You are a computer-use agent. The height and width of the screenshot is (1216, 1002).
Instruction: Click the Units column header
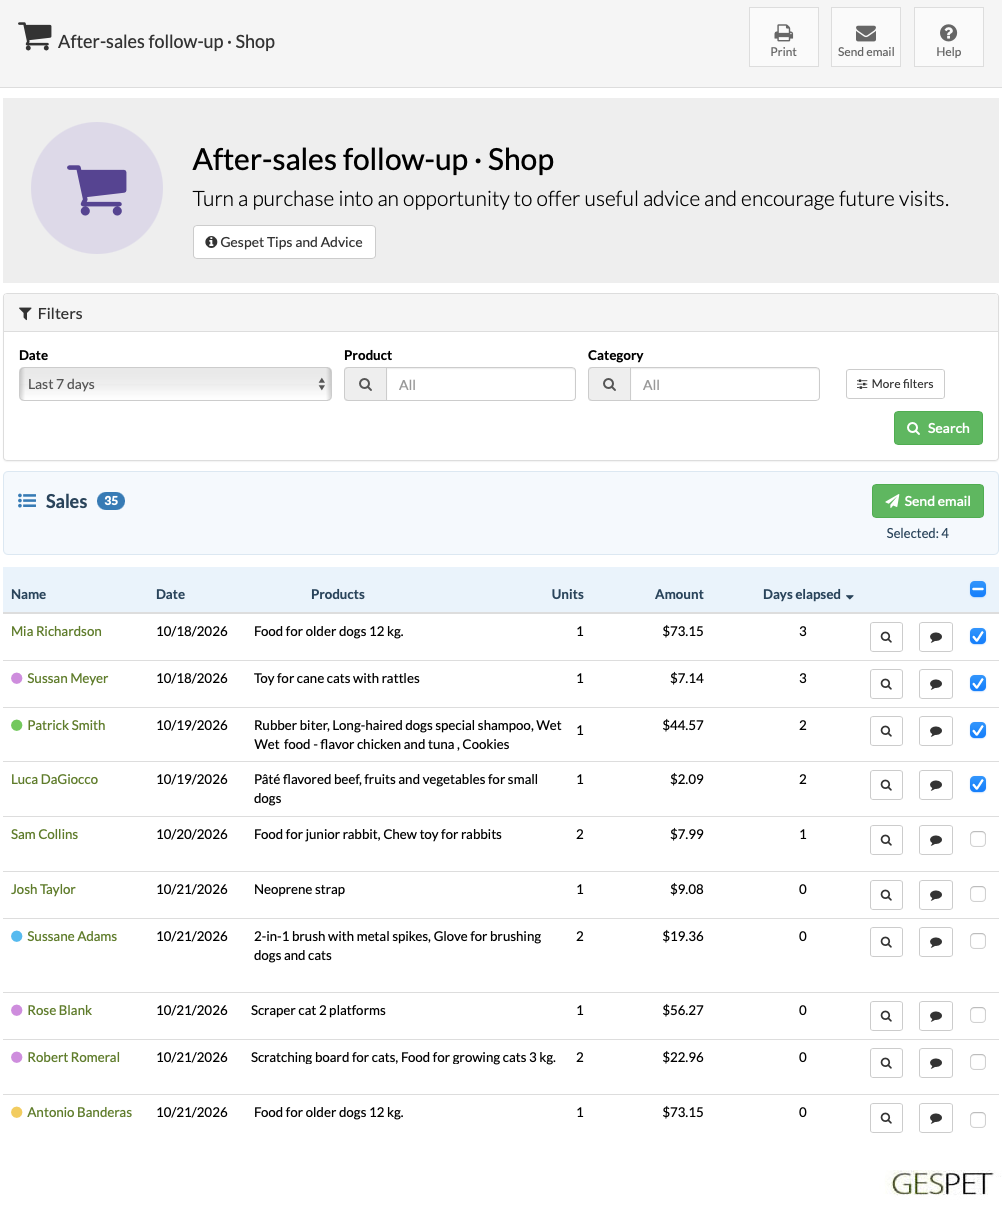tap(567, 594)
